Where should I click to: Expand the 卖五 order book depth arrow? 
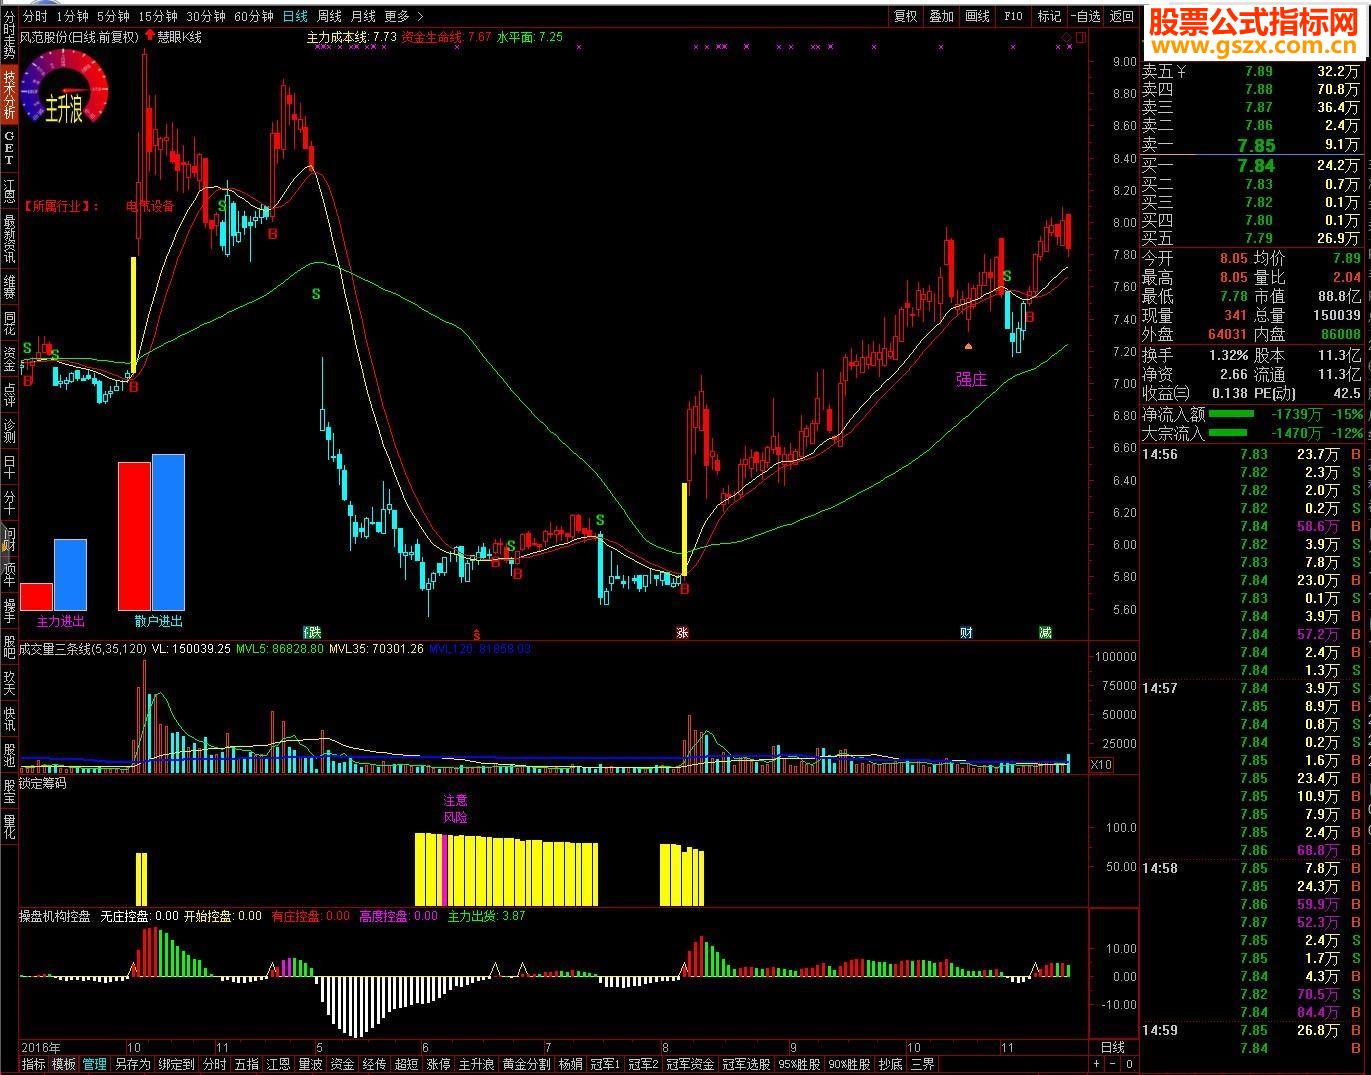tap(1180, 71)
